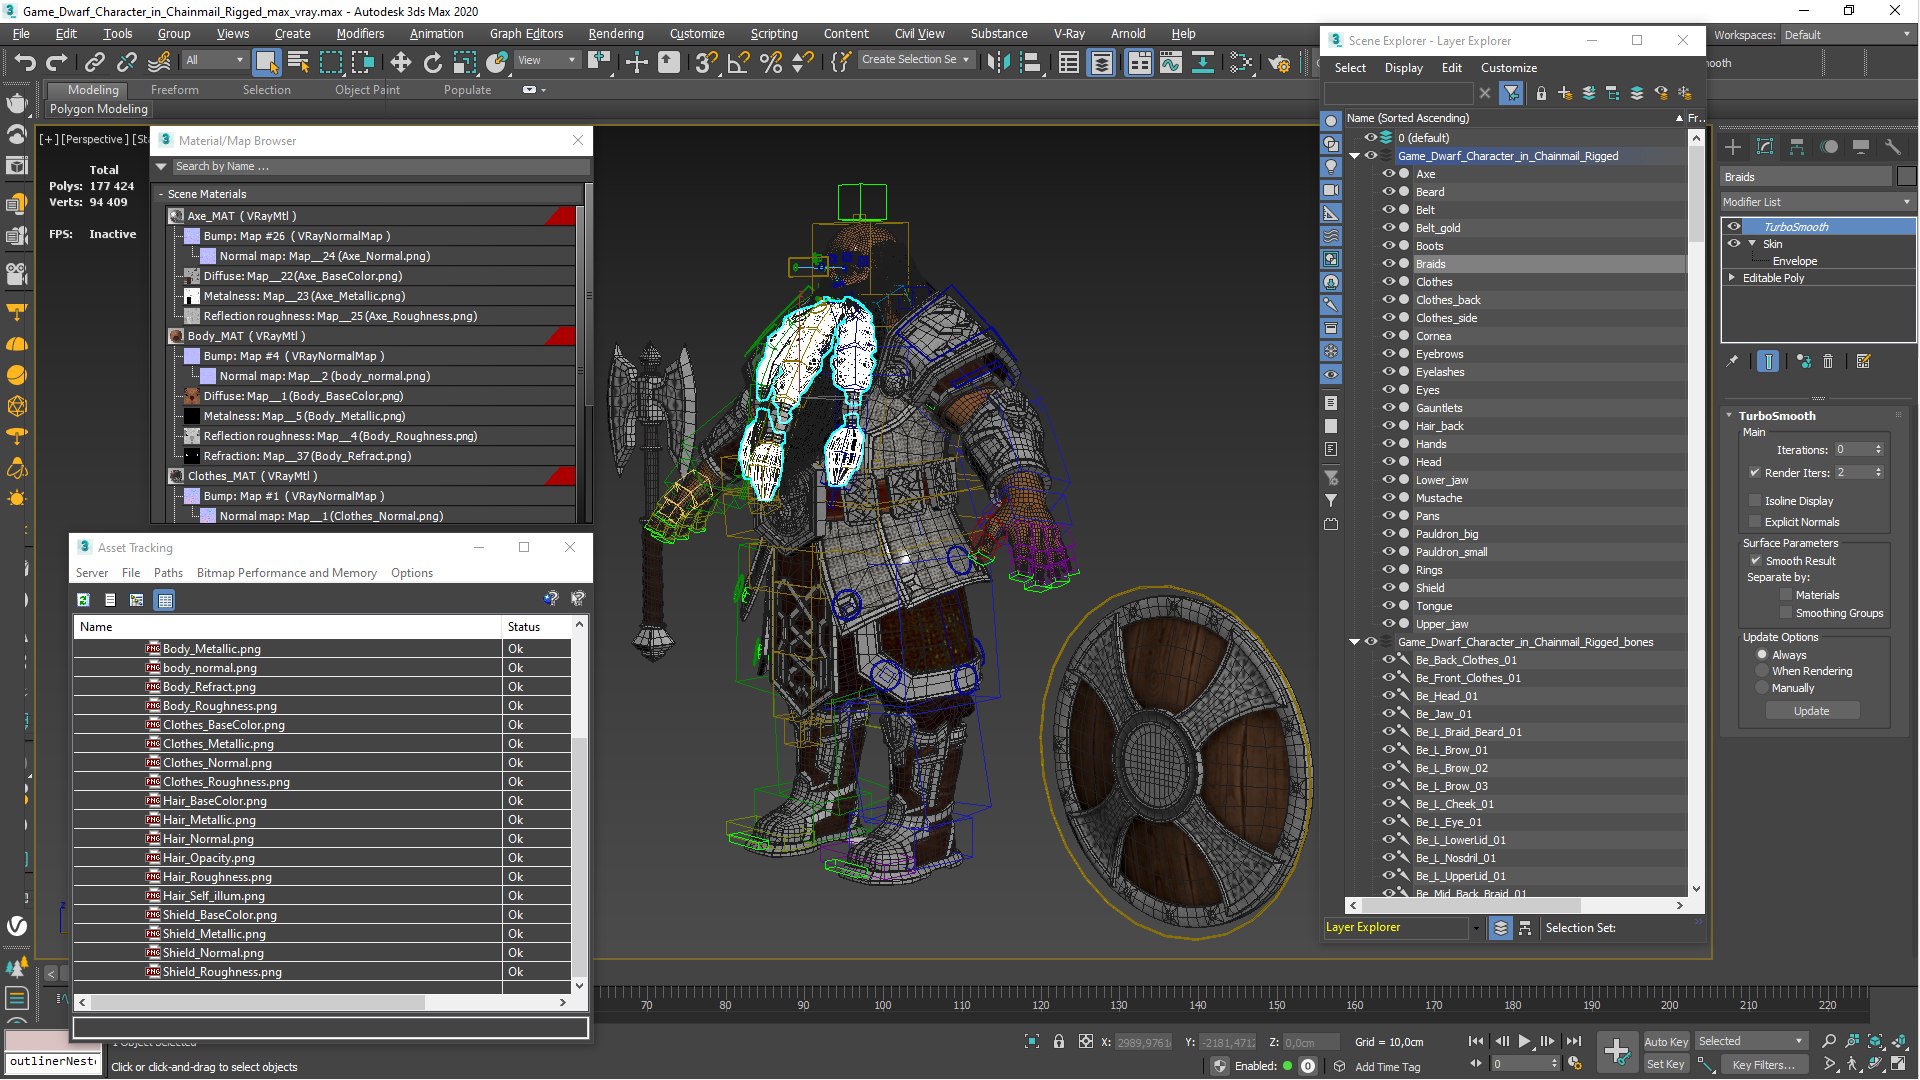The width and height of the screenshot is (1920, 1080).
Task: Click Refresh icon in Asset Tracking
Action: click(x=83, y=600)
